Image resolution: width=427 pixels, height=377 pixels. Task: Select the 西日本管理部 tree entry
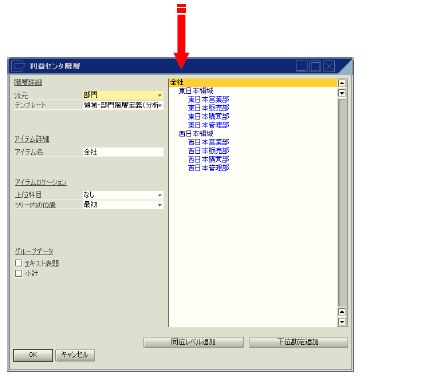tap(209, 168)
